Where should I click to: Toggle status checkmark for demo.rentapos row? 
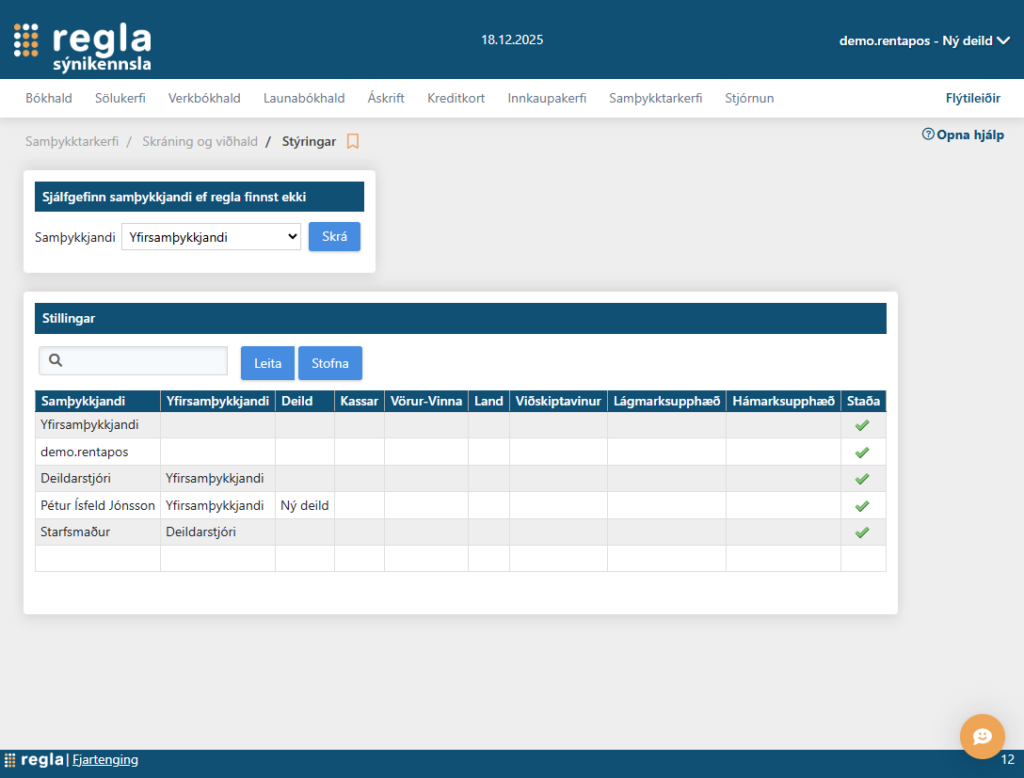pos(862,452)
